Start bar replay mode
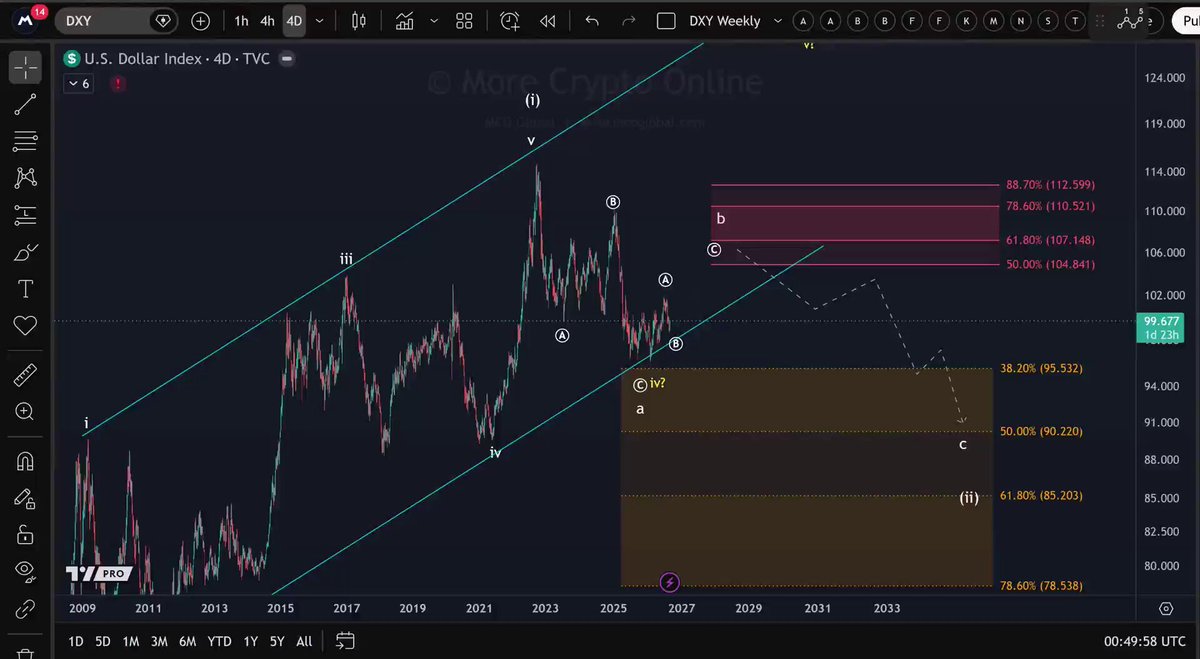Screen dimensions: 1200x659 [547, 20]
